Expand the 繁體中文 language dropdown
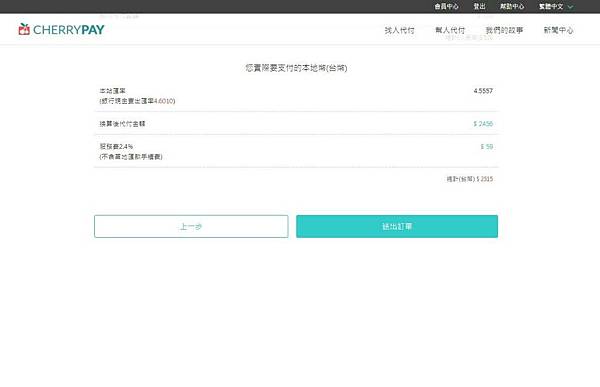600x387 pixels. [x=556, y=7]
